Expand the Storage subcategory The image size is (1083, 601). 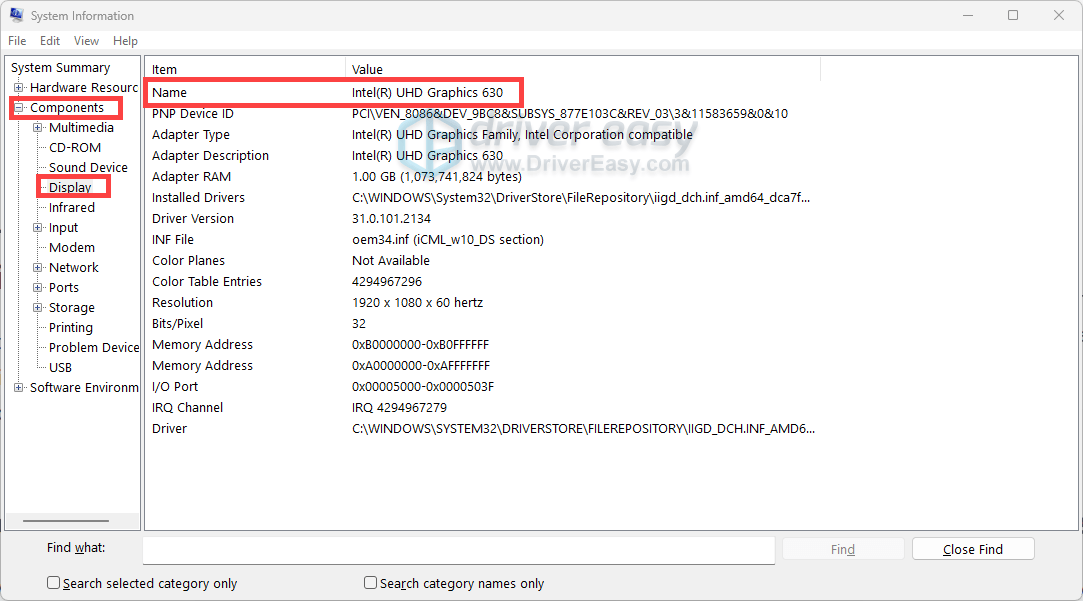(38, 308)
